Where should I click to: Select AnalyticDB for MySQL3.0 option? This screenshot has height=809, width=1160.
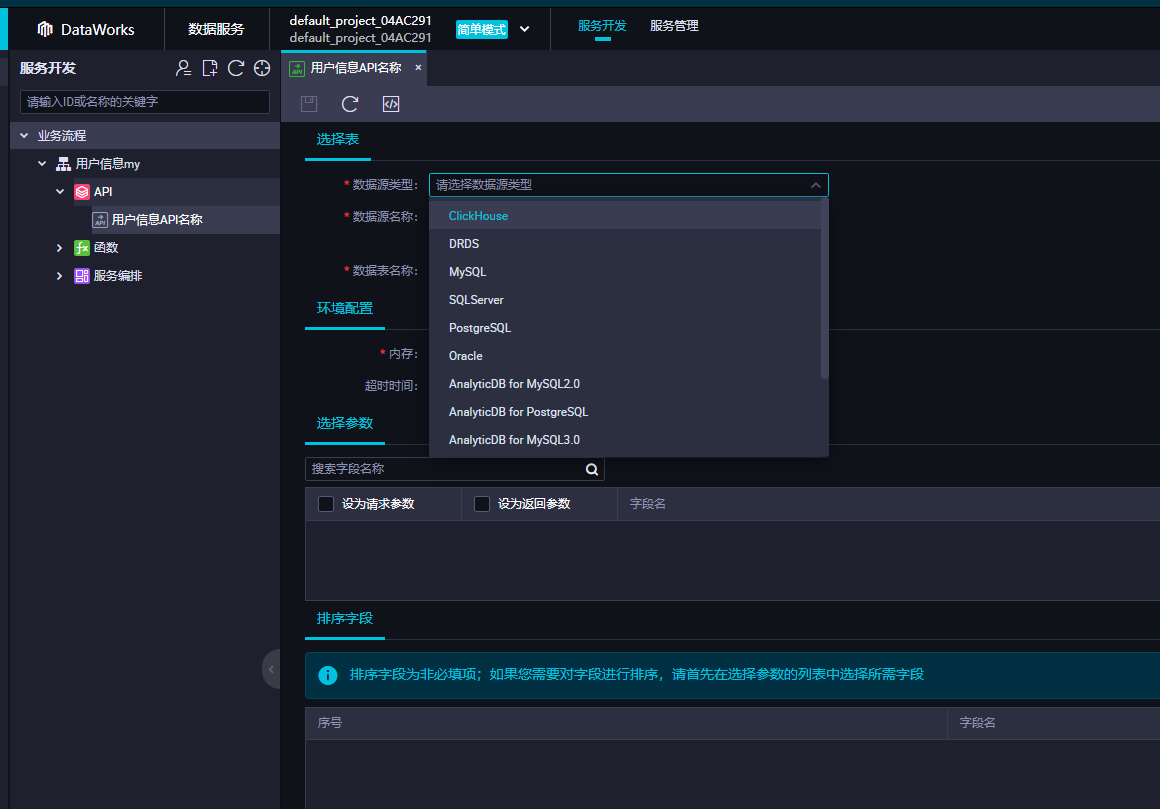click(x=625, y=441)
